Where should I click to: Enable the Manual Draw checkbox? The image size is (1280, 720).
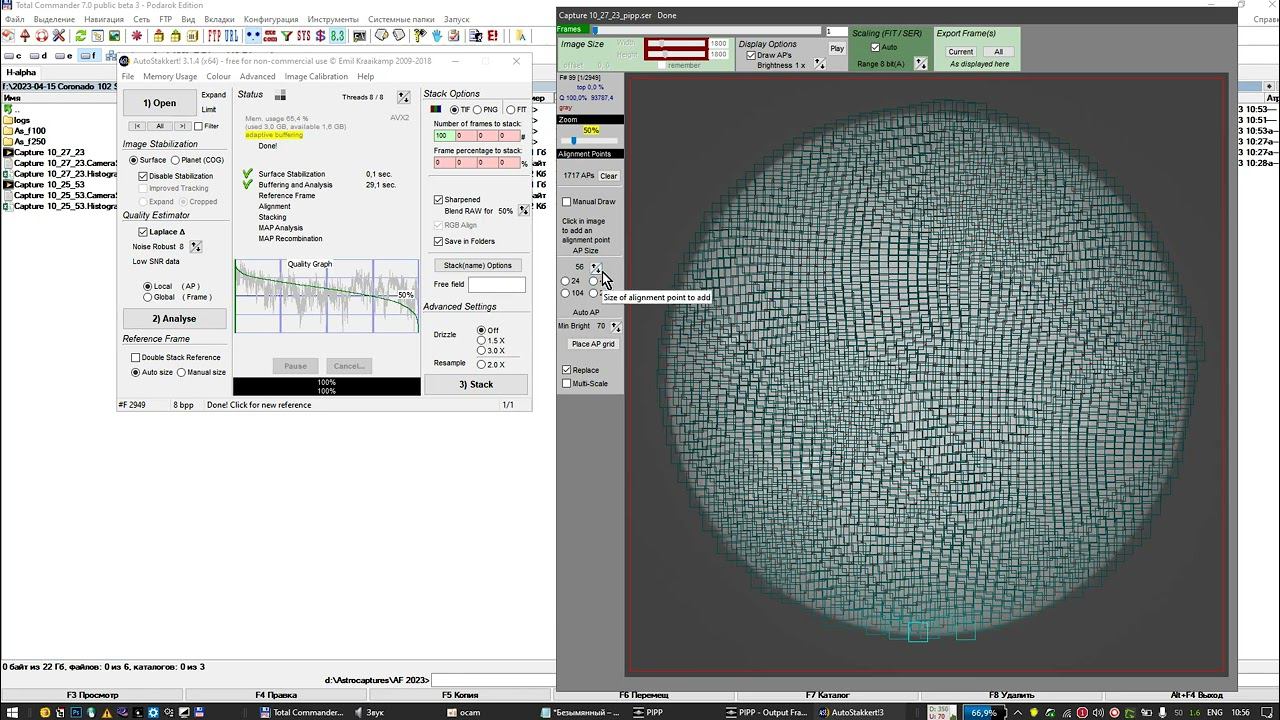pyautogui.click(x=567, y=202)
